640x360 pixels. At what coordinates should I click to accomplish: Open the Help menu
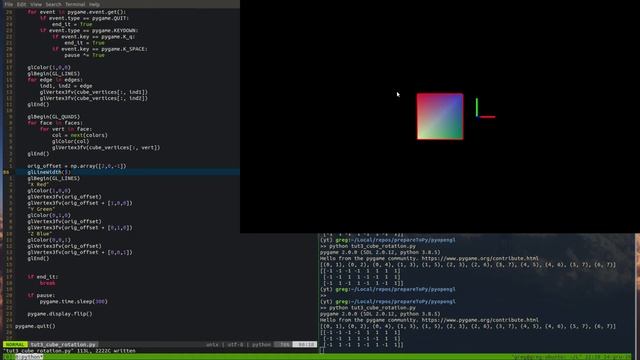pyautogui.click(x=94, y=4)
